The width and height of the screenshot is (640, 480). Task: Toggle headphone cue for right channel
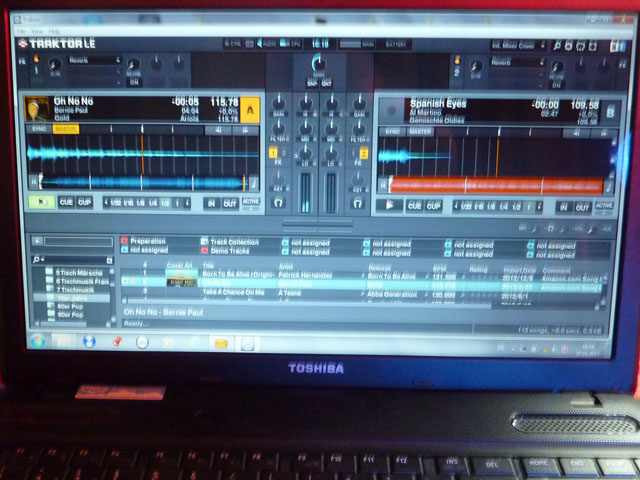[x=358, y=203]
